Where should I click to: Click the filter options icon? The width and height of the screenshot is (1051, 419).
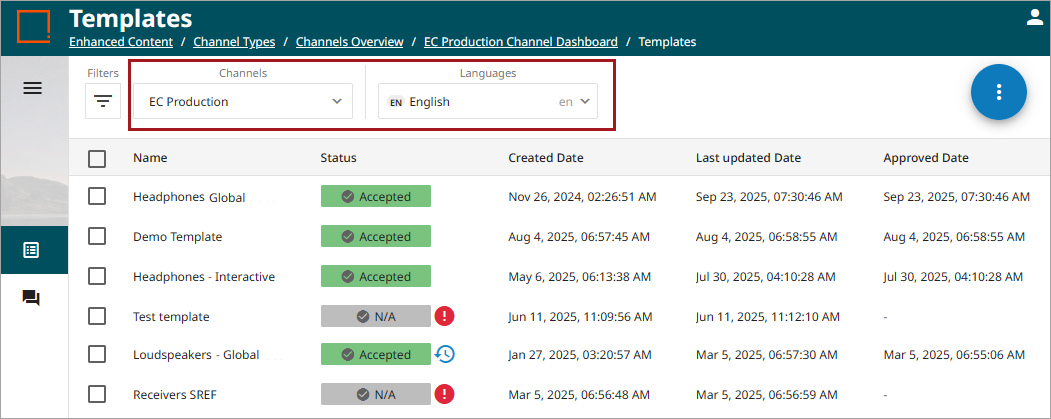click(103, 101)
